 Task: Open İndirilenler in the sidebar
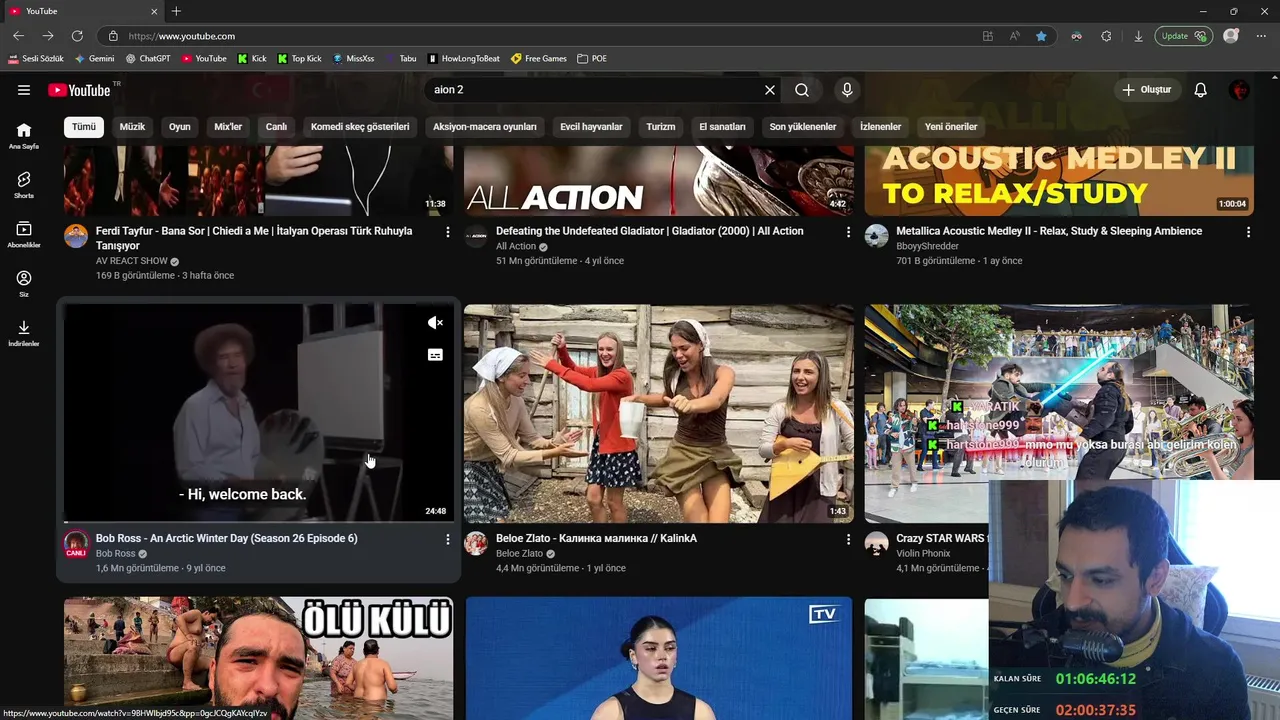(x=24, y=333)
